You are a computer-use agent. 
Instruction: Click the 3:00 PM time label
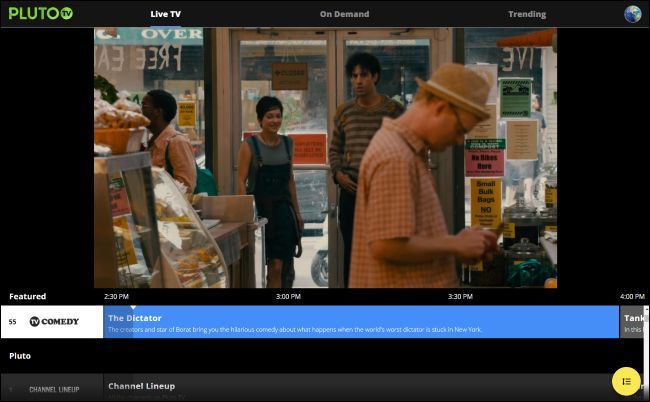point(288,296)
